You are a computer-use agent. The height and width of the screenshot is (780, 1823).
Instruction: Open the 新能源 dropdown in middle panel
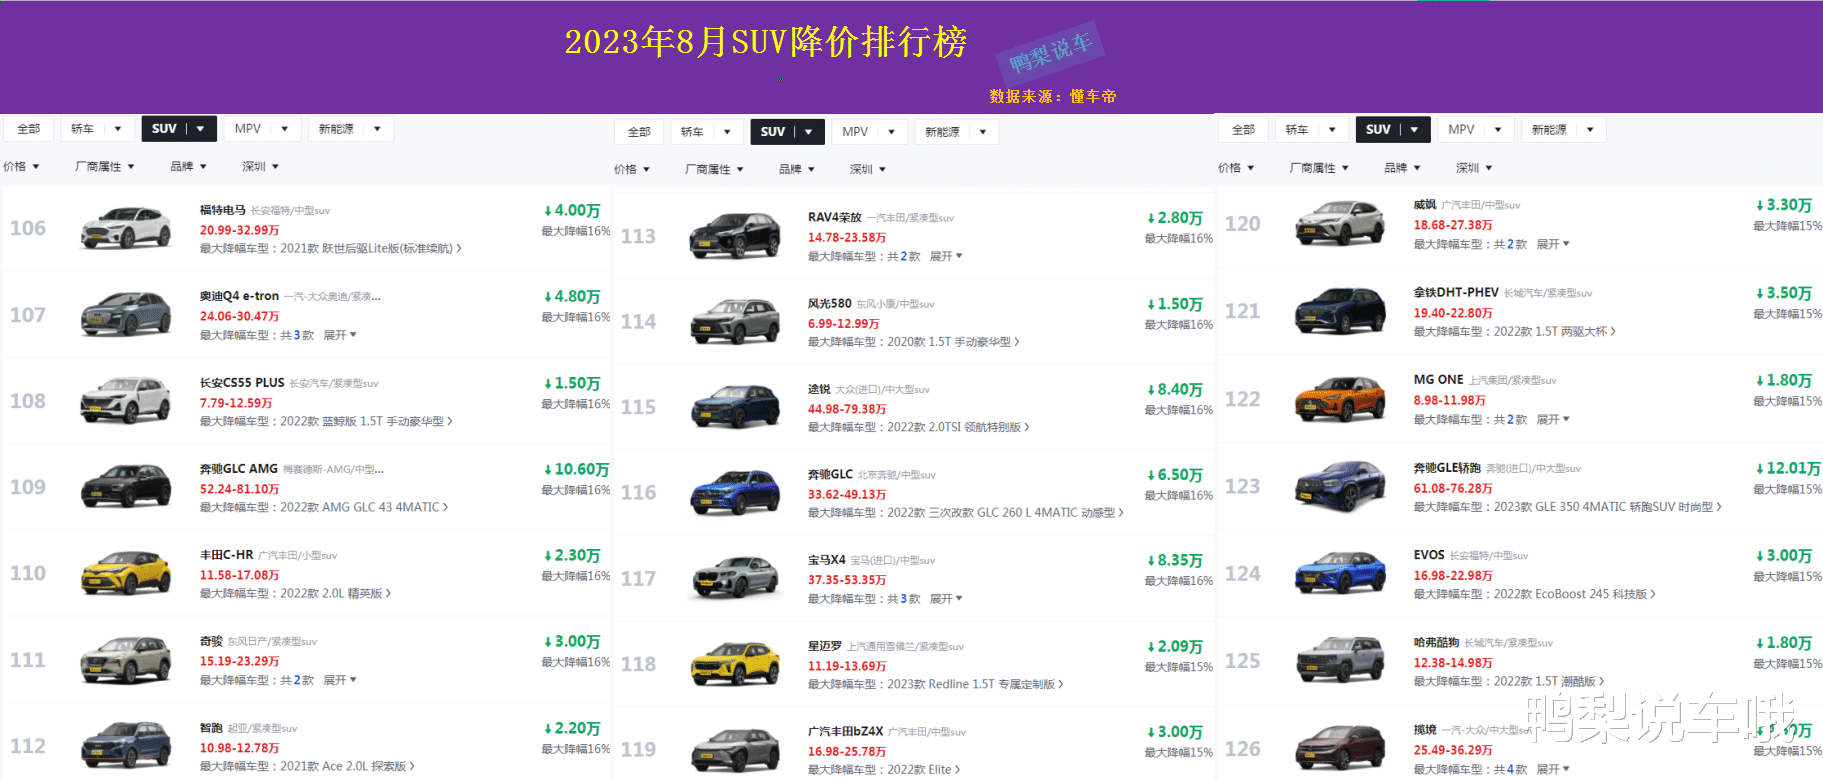(x=957, y=132)
